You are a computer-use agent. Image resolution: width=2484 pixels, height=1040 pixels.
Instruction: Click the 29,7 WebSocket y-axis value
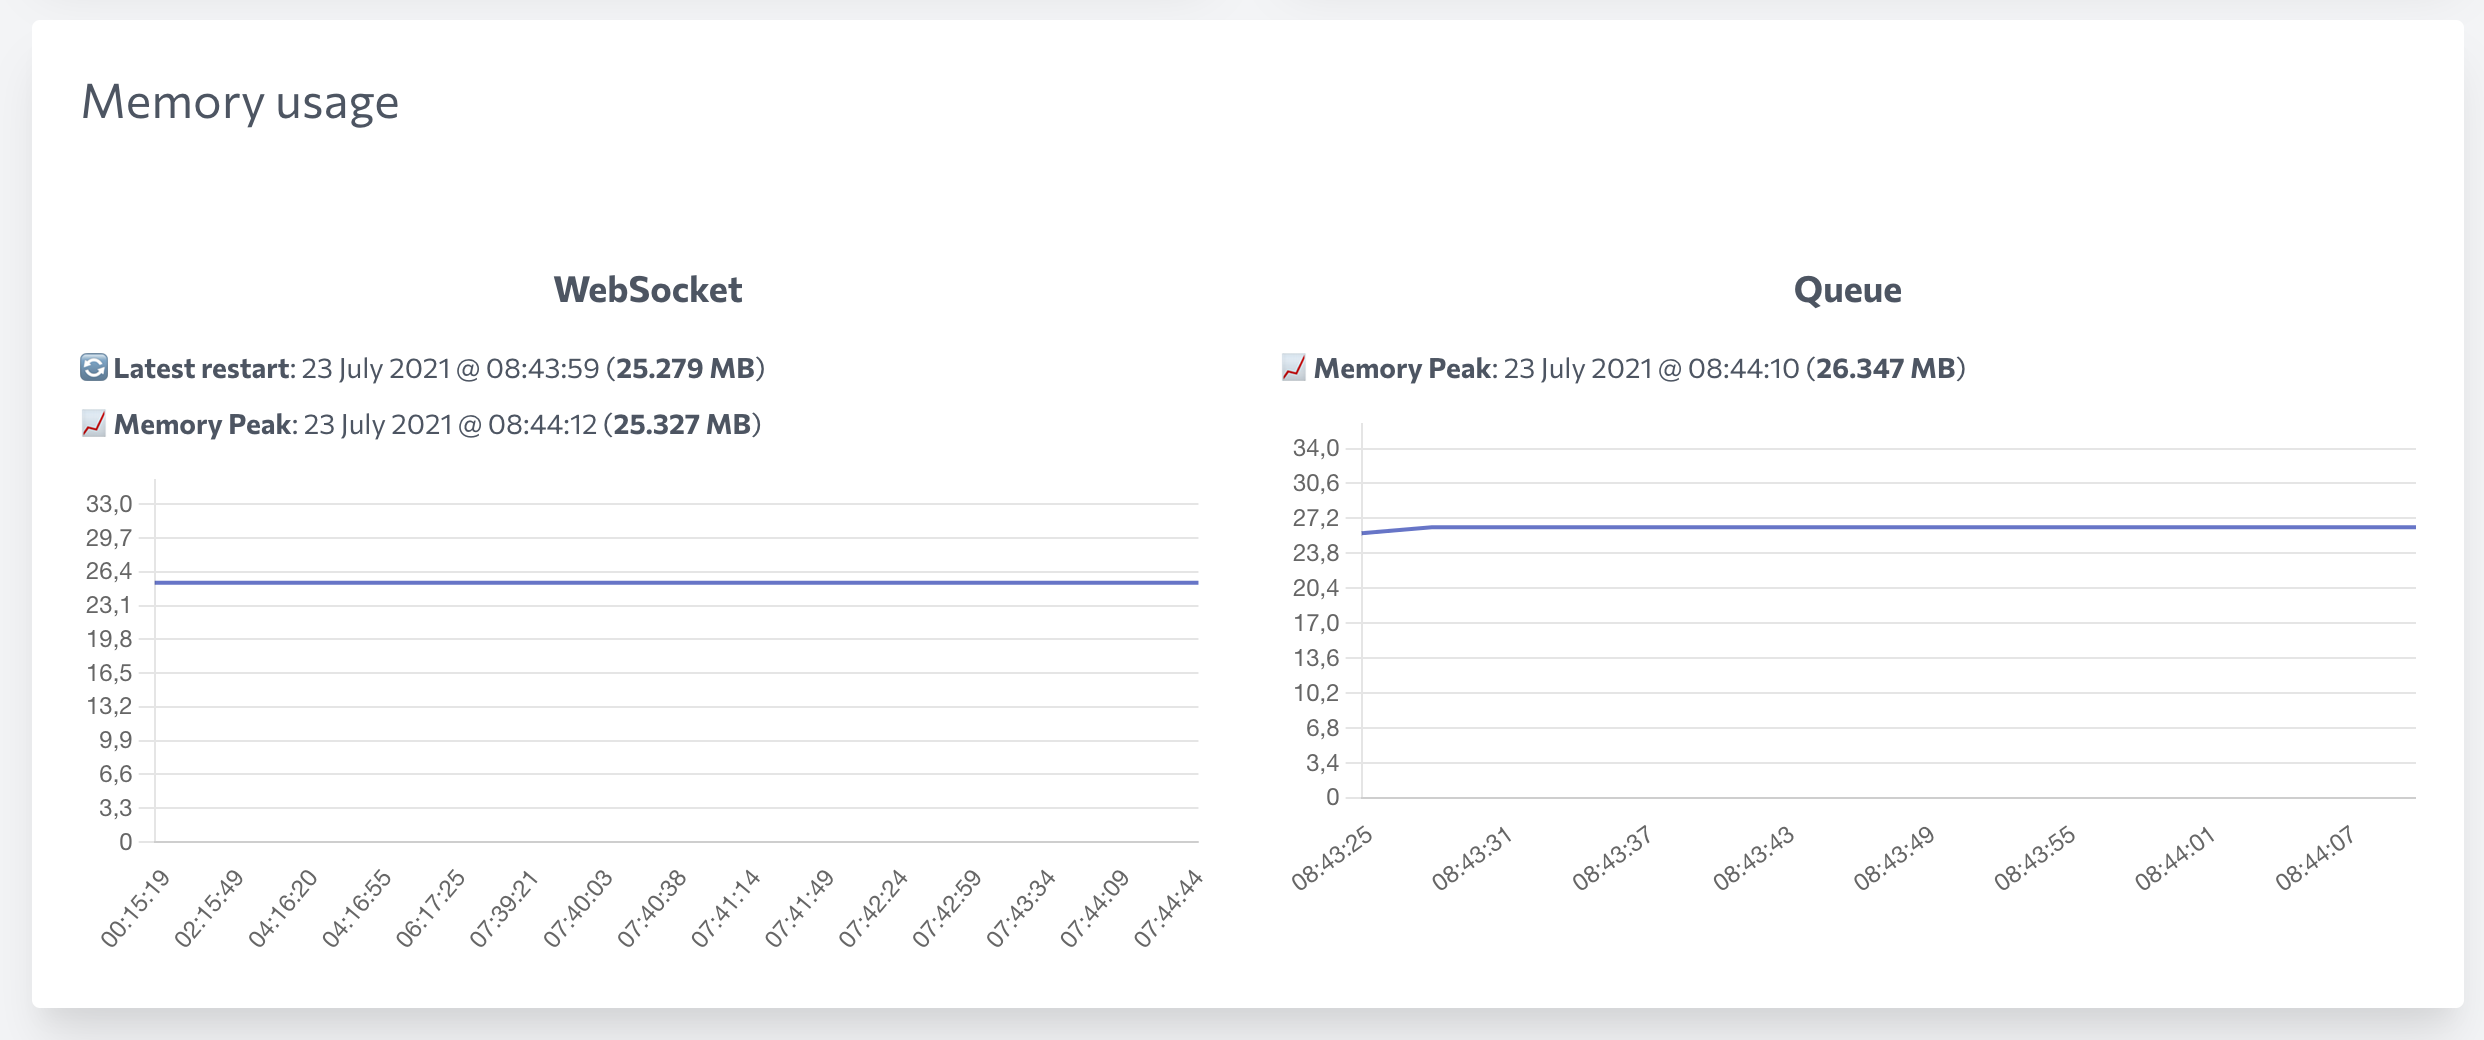point(109,538)
